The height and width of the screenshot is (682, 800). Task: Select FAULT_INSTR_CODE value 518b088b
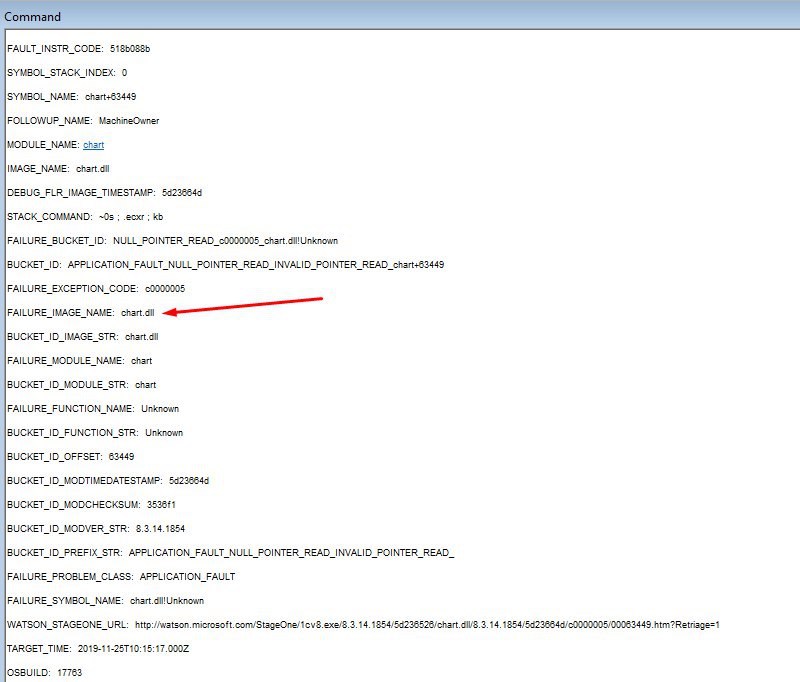[130, 49]
